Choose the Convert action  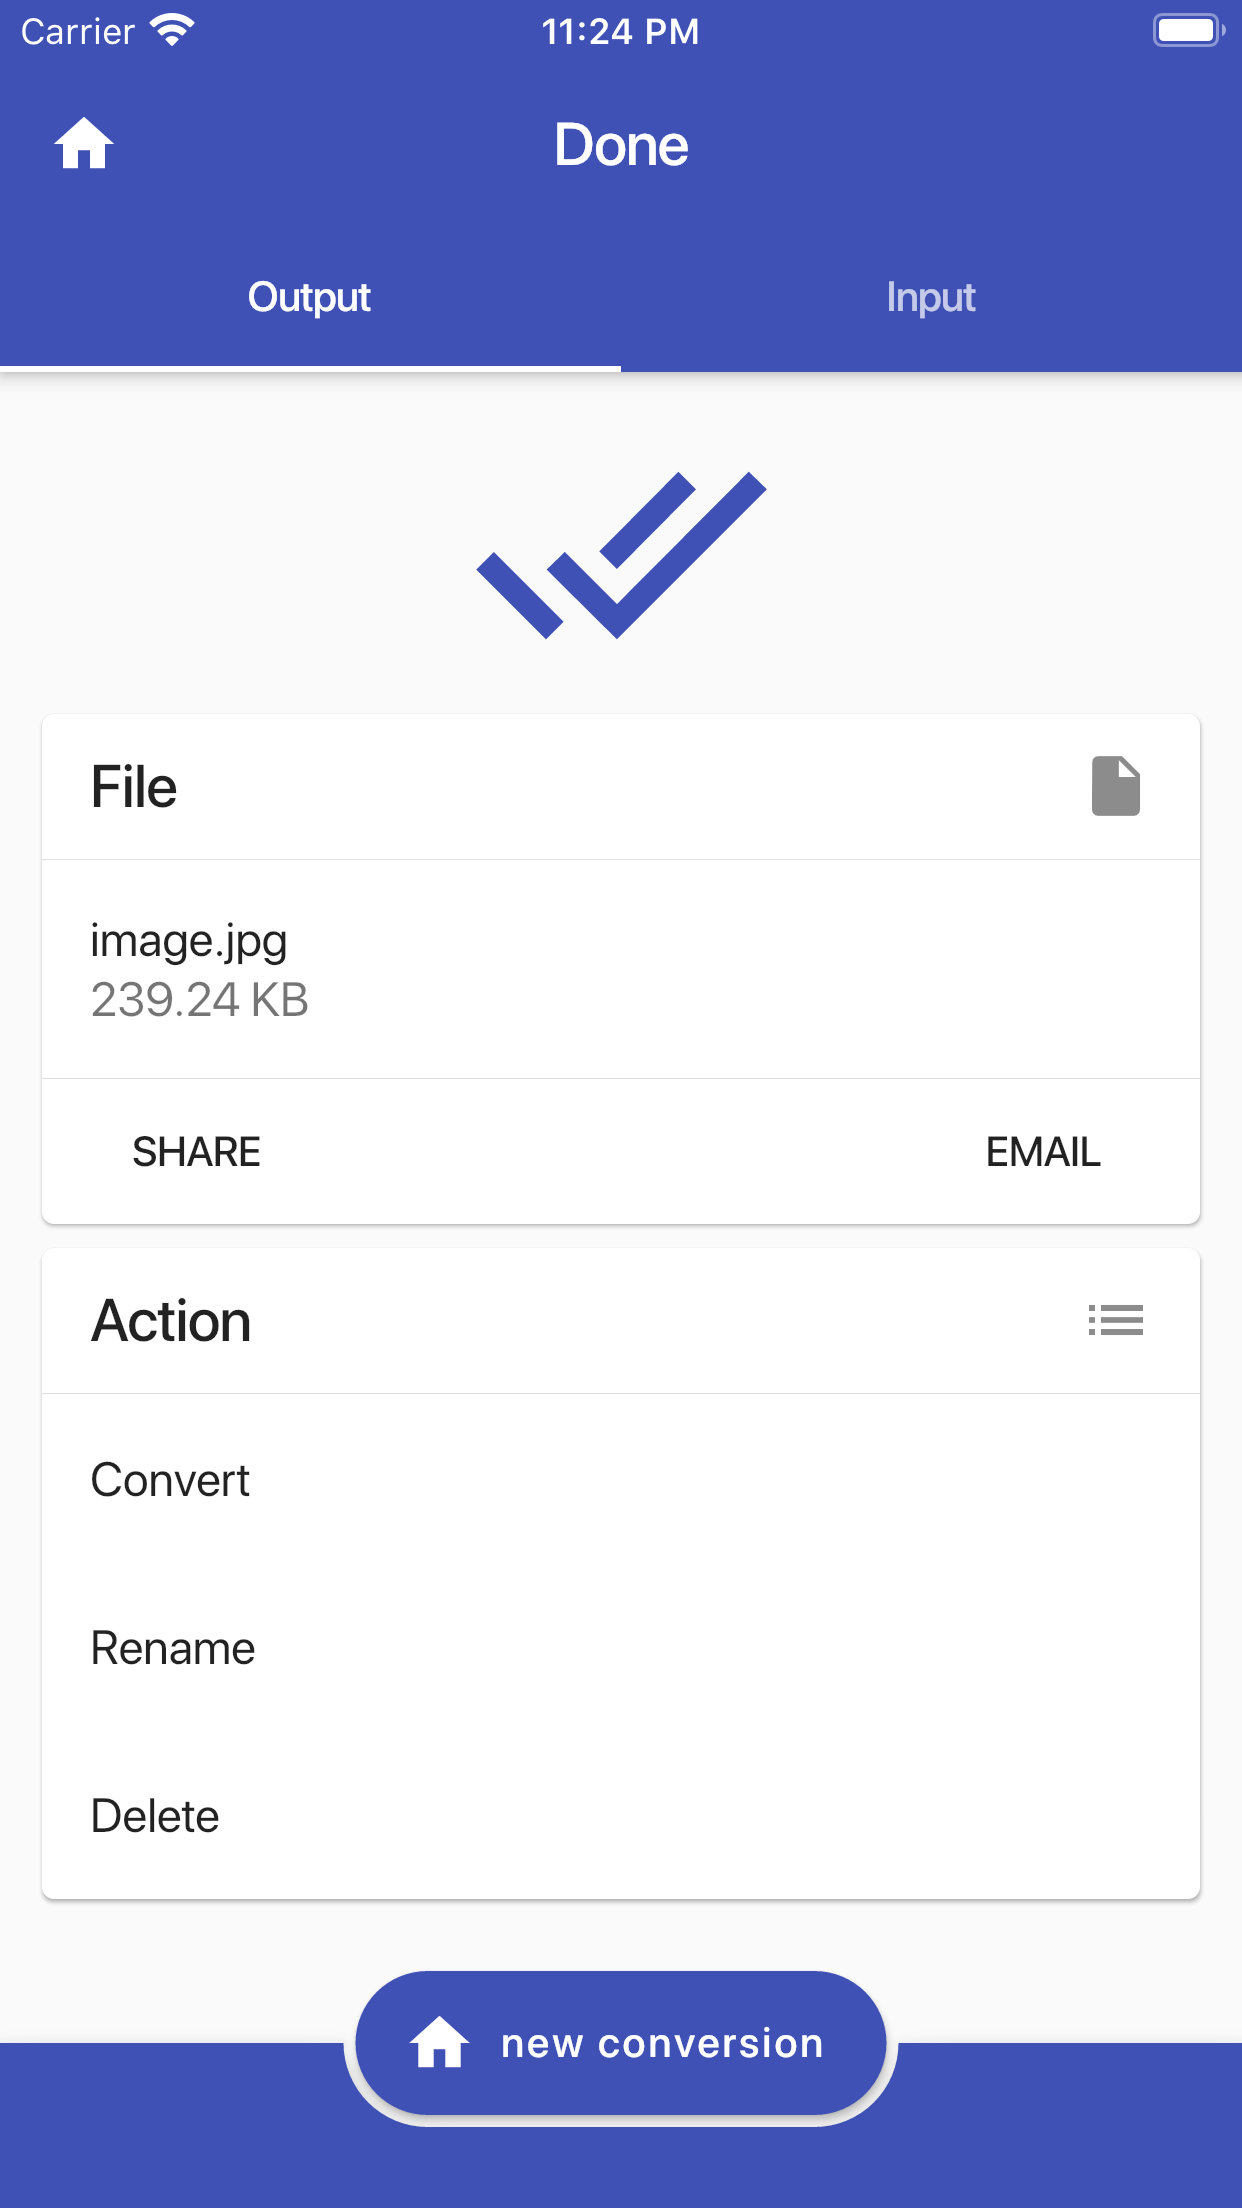tap(170, 1481)
